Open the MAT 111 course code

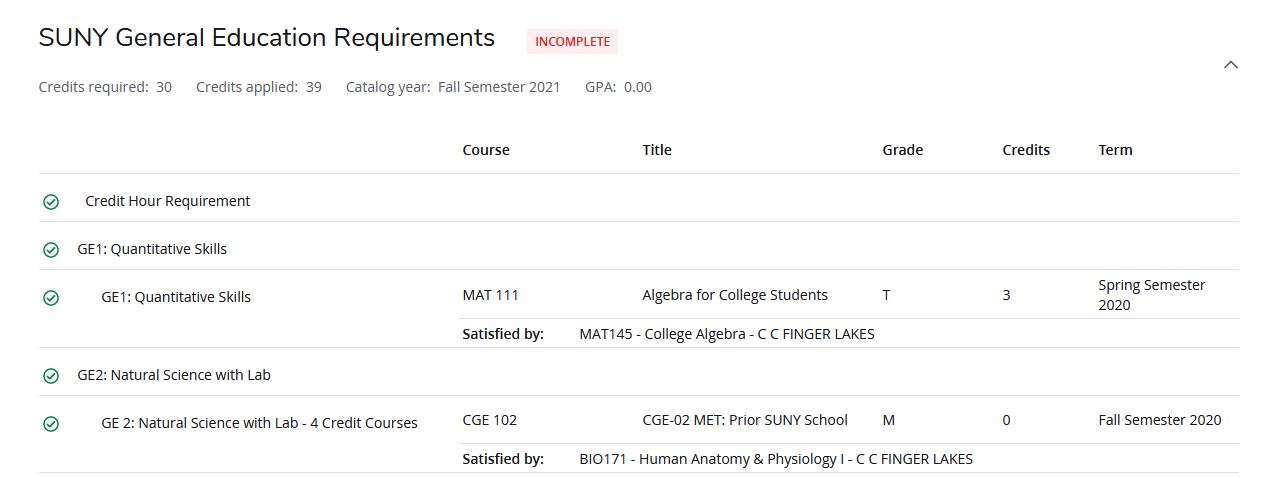coord(490,295)
